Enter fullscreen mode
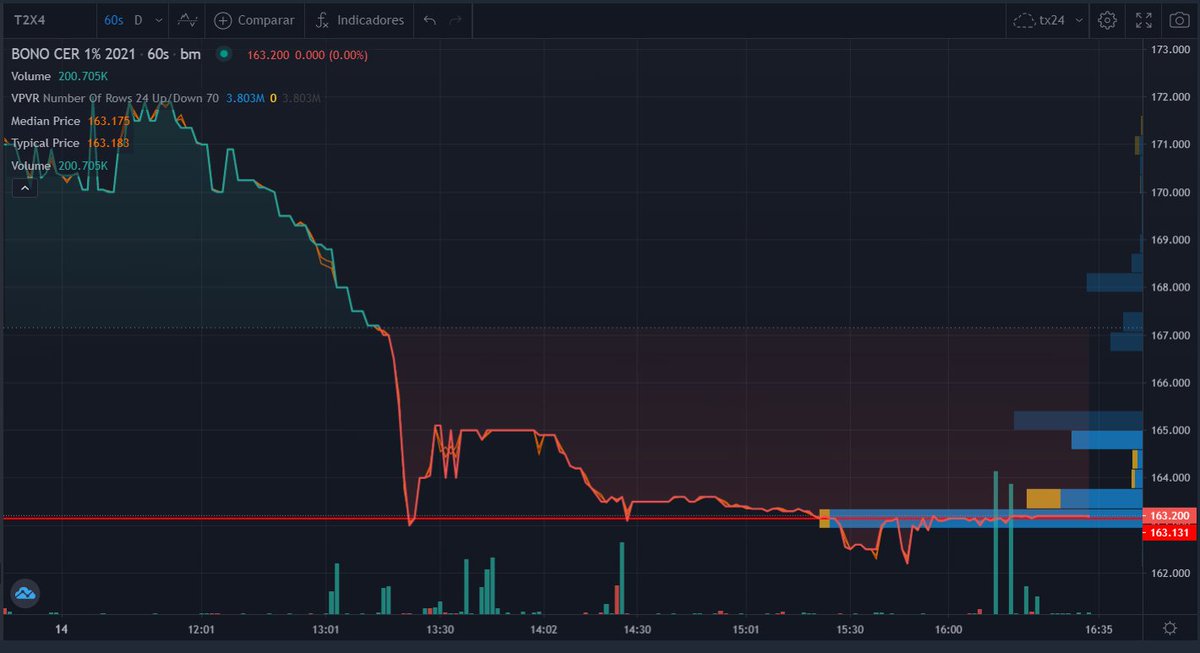 pos(1143,20)
